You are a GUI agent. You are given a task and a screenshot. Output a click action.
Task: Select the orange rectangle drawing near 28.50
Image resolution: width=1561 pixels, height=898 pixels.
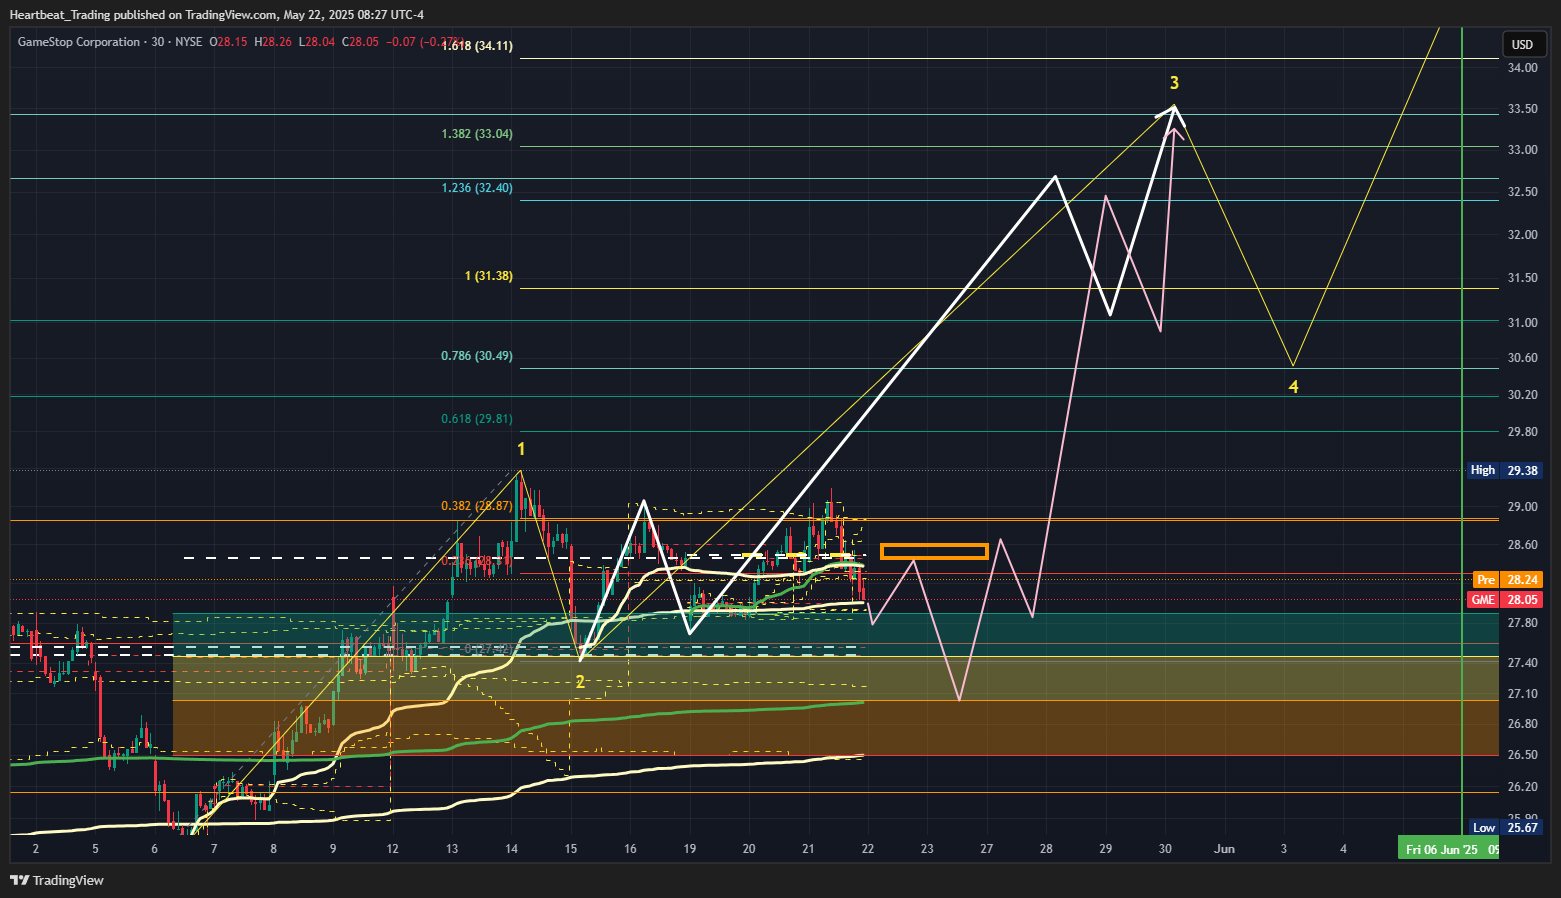(934, 551)
